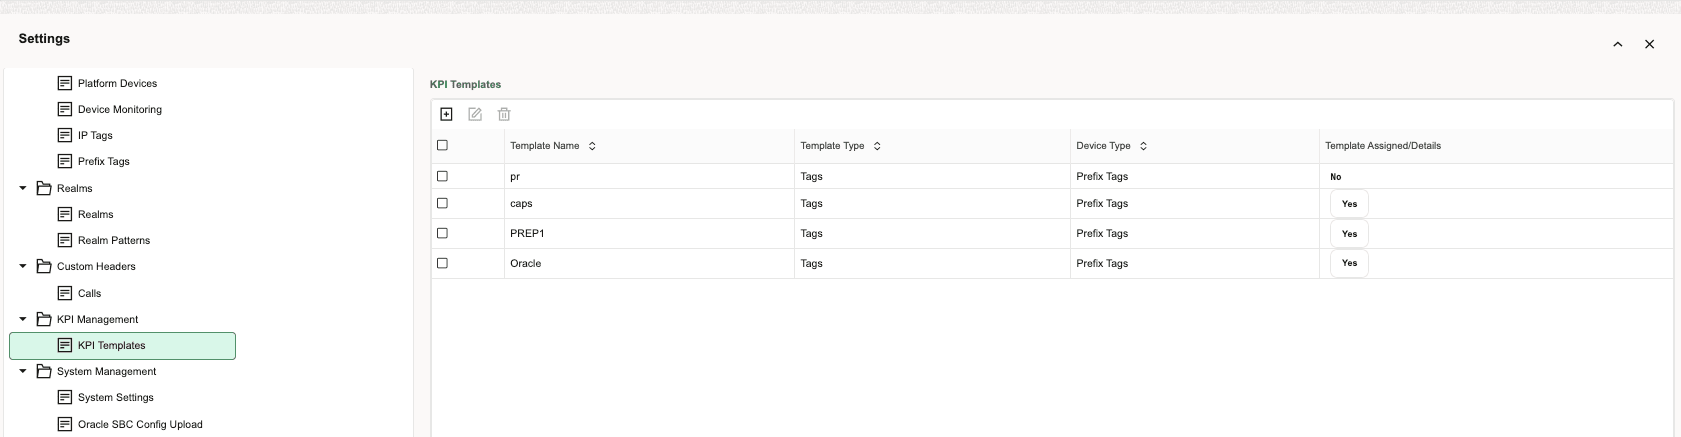Viewport: 1681px width, 437px height.
Task: Open Prefix Tags settings
Action: pyautogui.click(x=104, y=161)
